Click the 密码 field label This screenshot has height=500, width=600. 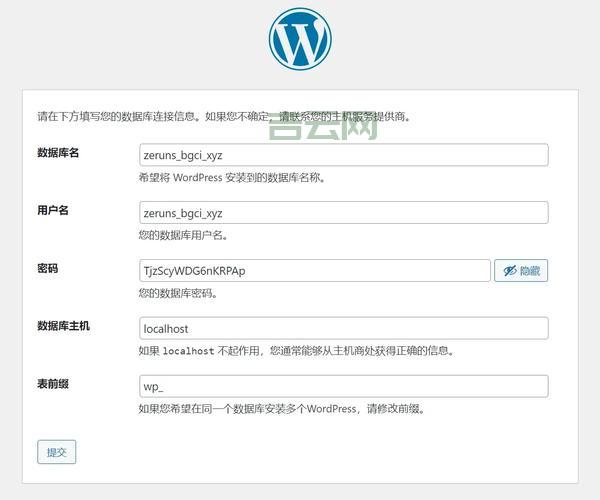47,268
